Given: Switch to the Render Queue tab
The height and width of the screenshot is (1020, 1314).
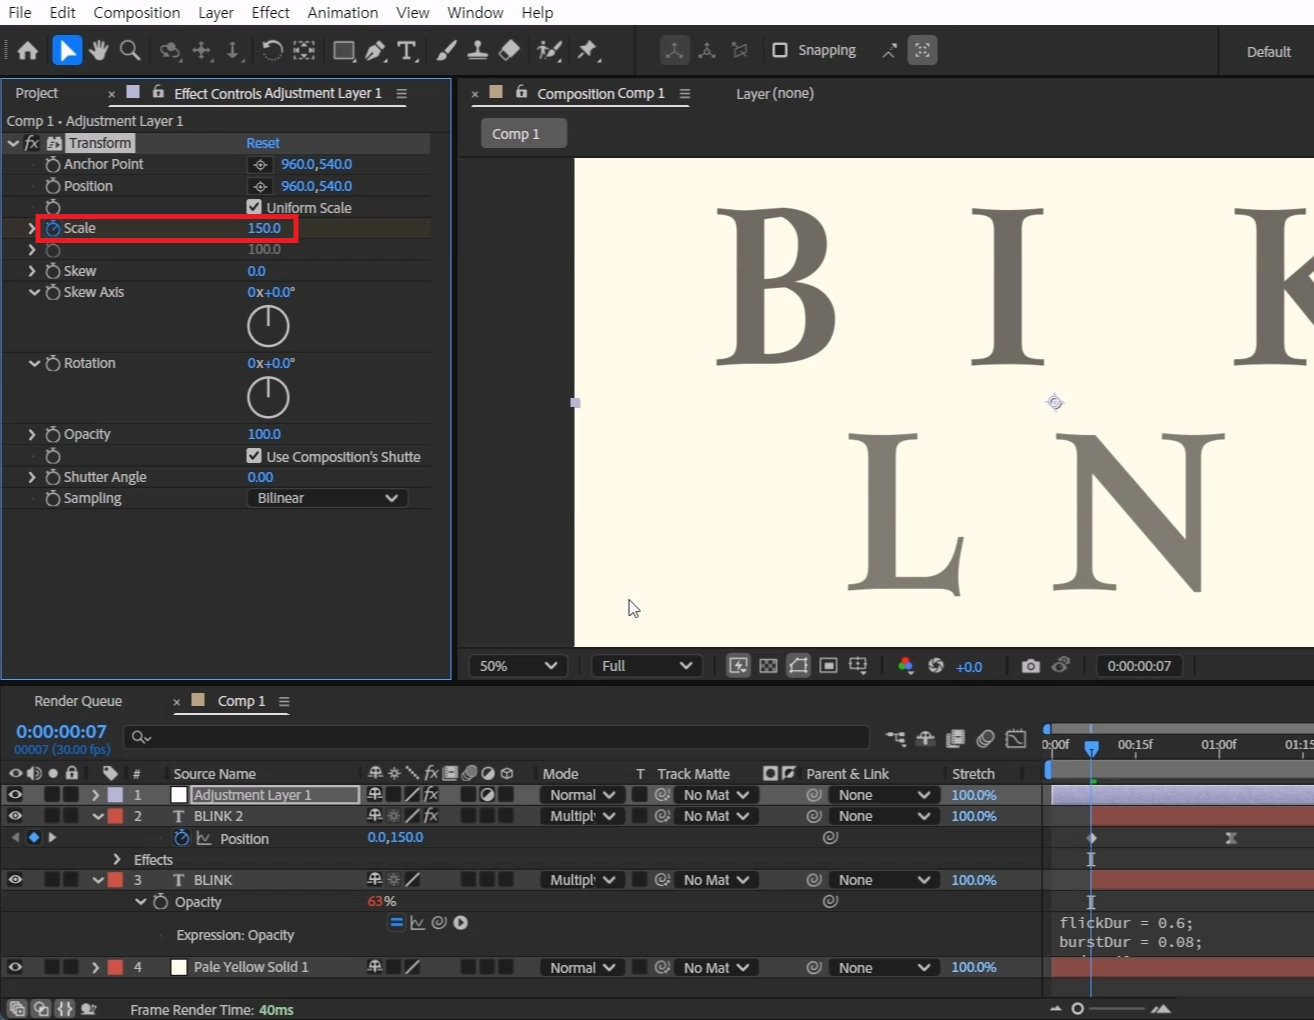Looking at the screenshot, I should [78, 701].
